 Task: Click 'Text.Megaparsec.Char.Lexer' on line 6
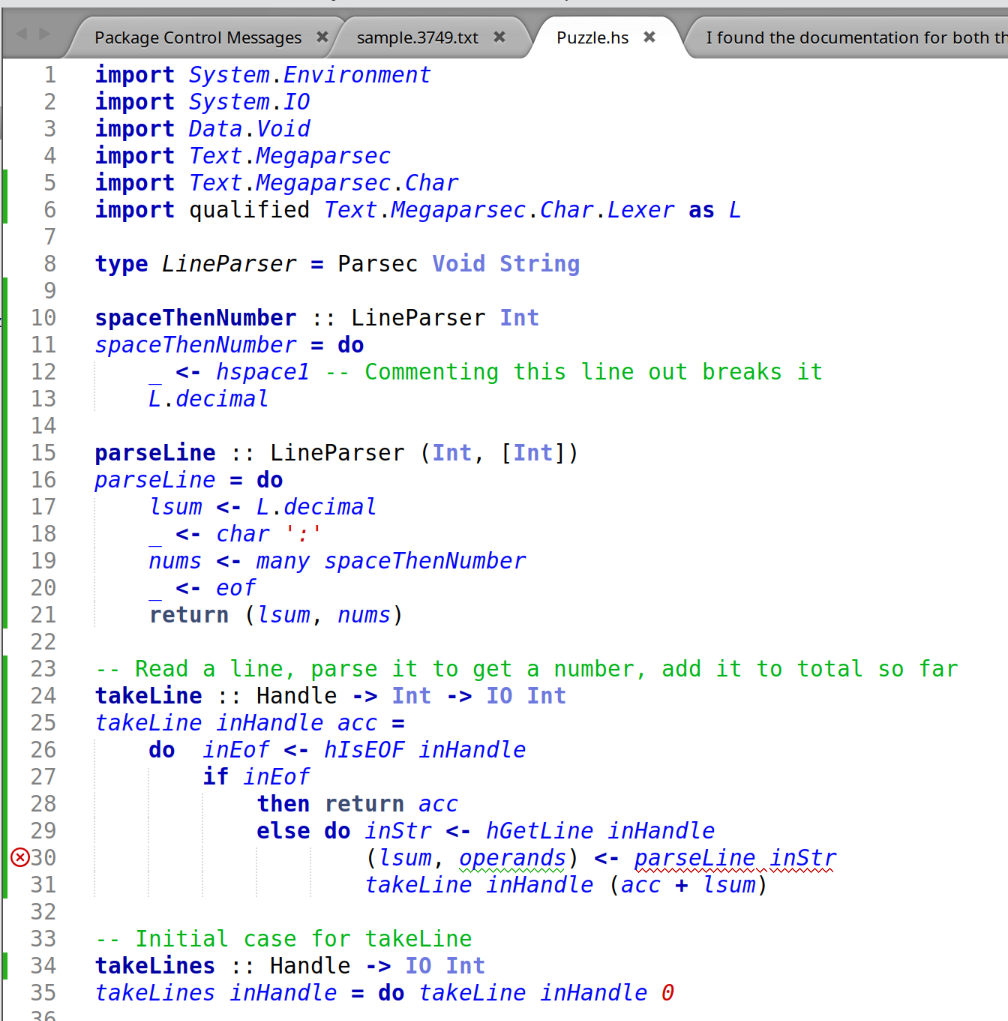(x=499, y=210)
